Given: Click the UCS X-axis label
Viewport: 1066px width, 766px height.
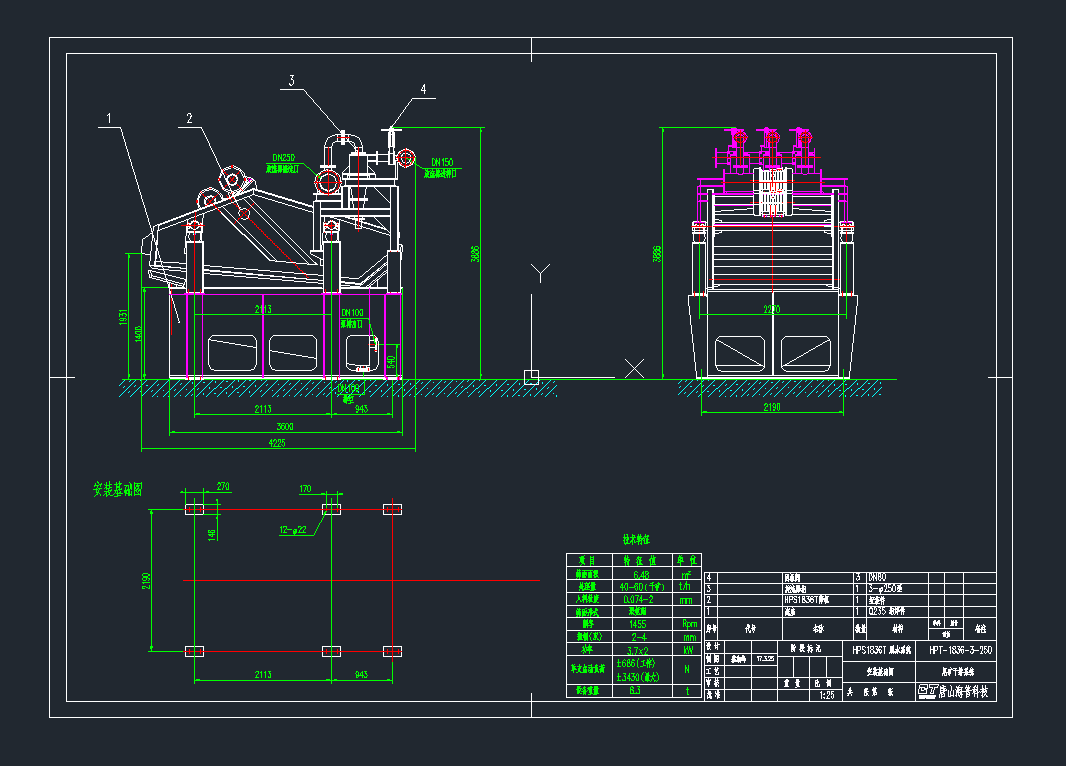Looking at the screenshot, I should coord(634,368).
